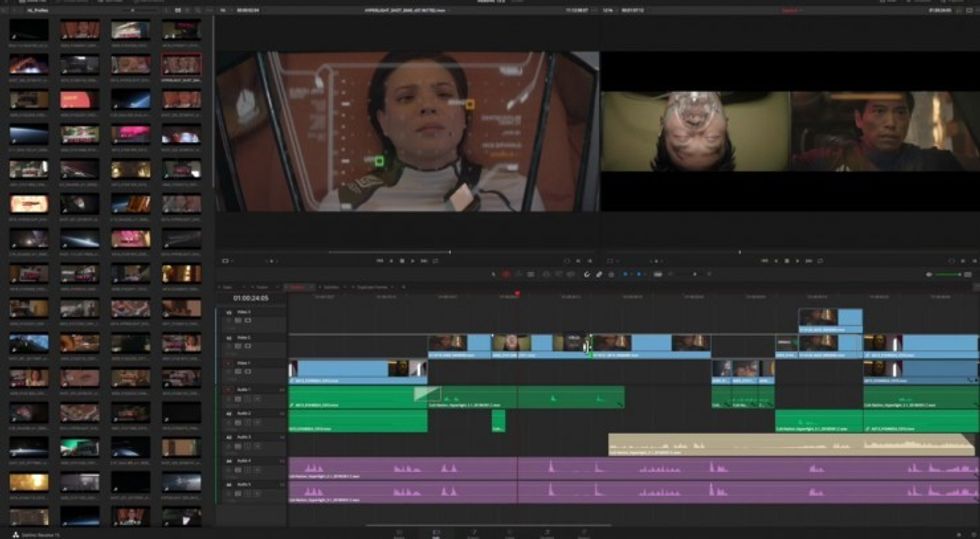Switch media pool to thumbnail view
The image size is (980, 539).
tap(178, 11)
